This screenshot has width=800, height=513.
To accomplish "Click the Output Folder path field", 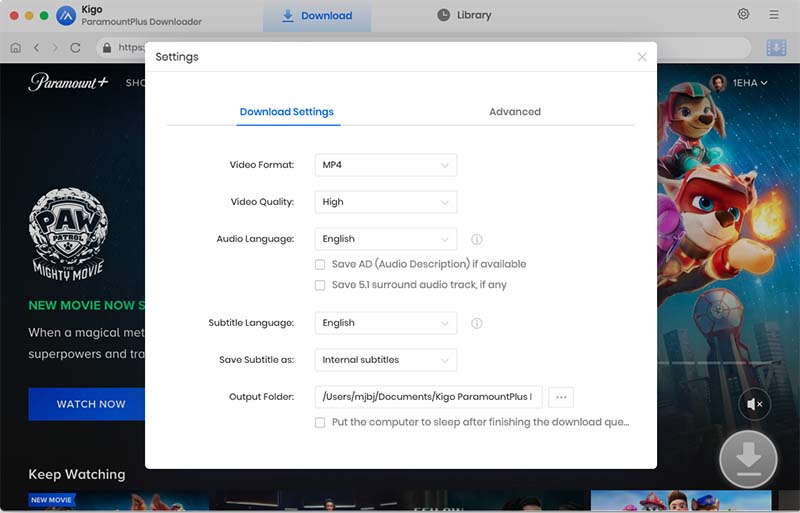I will tap(428, 397).
